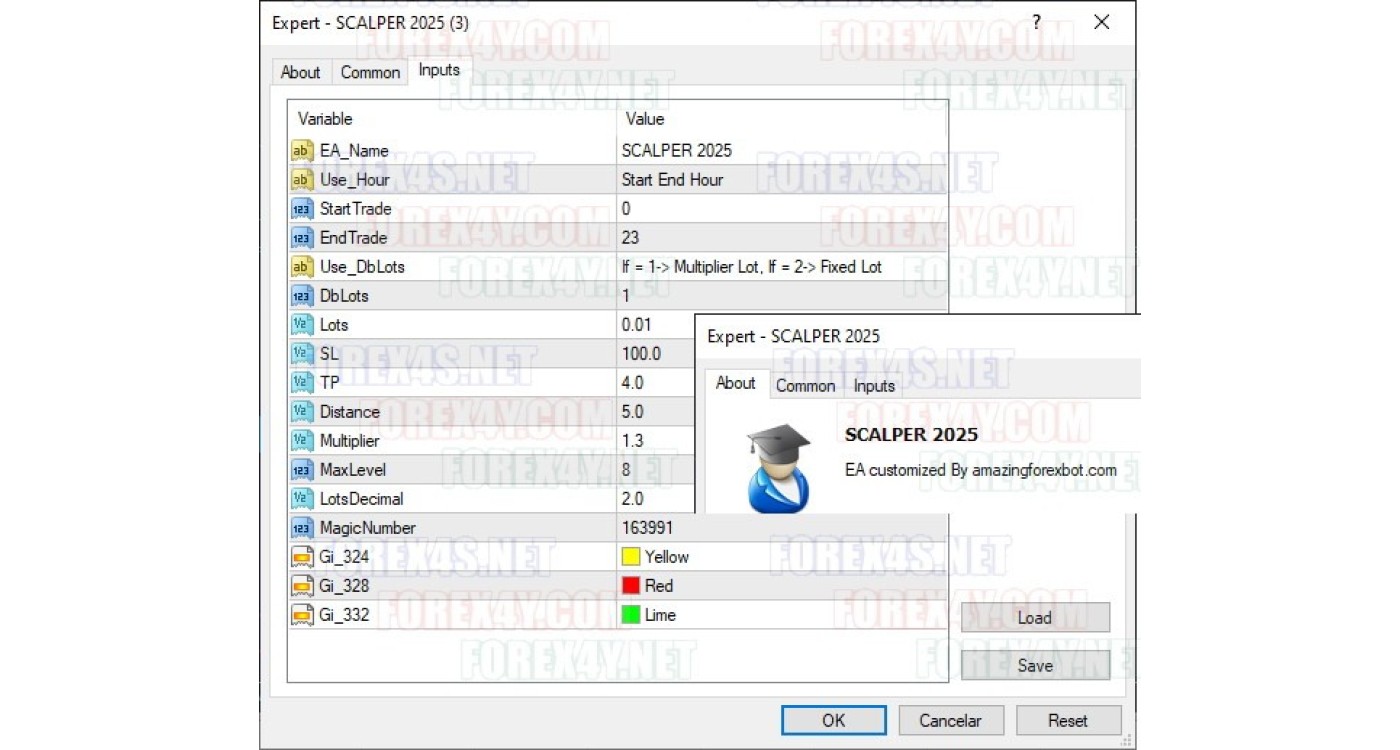Click the integer icon next to MagicNumber

301,528
